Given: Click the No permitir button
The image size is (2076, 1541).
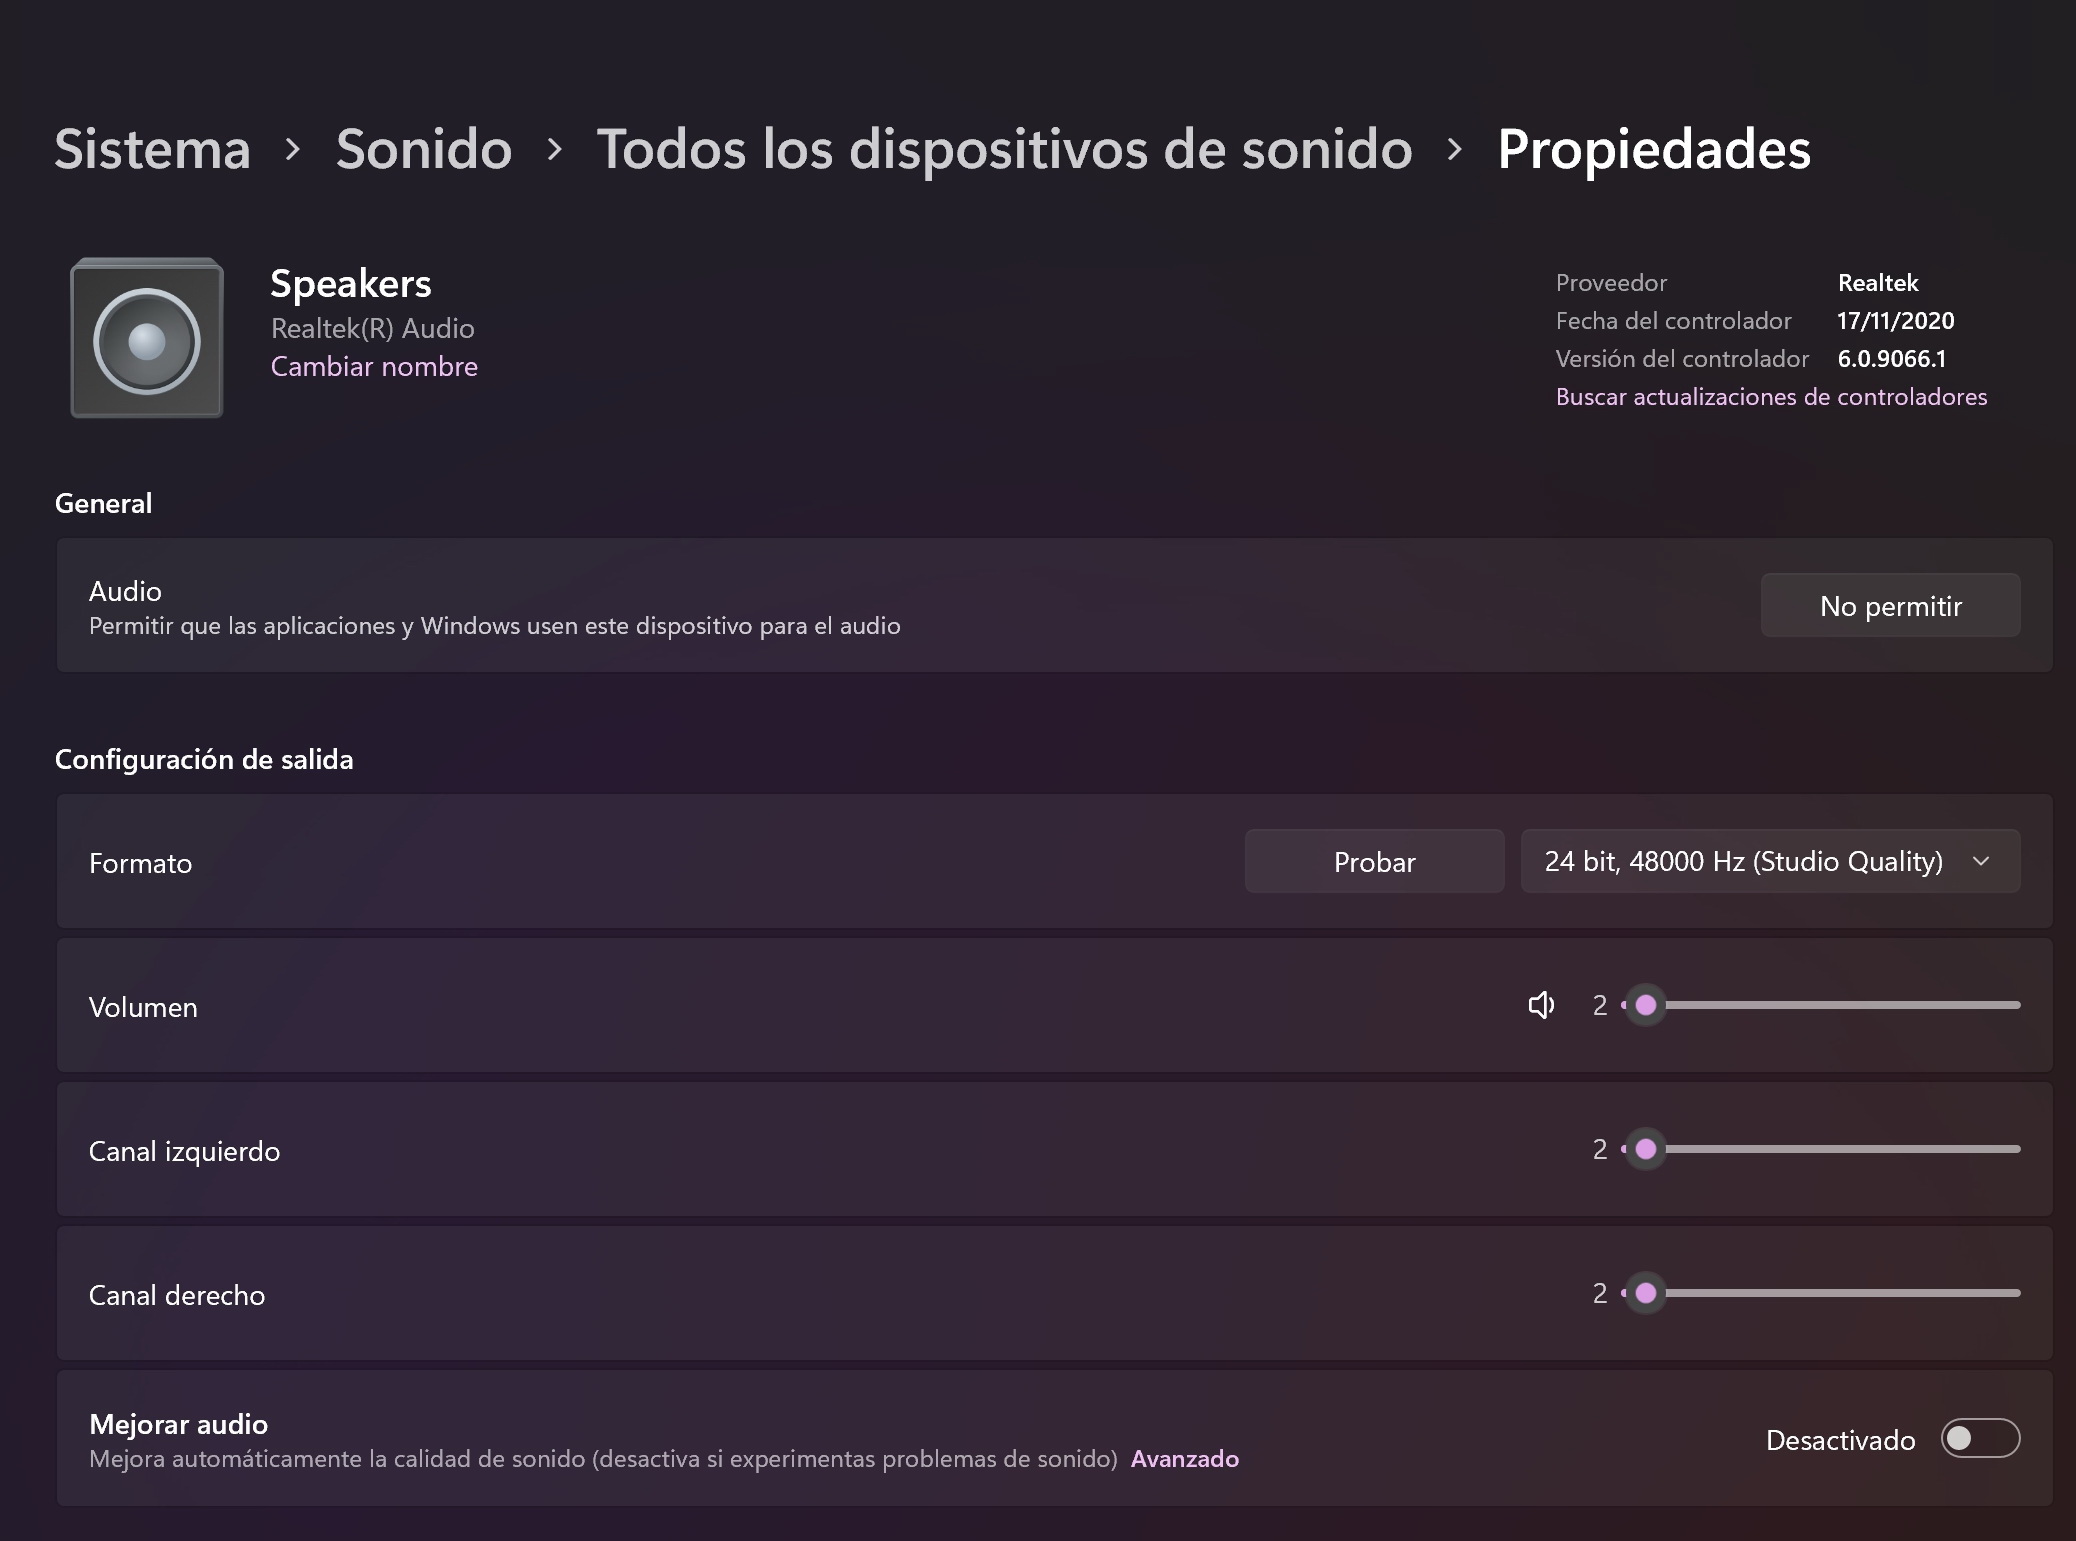Looking at the screenshot, I should [x=1890, y=605].
